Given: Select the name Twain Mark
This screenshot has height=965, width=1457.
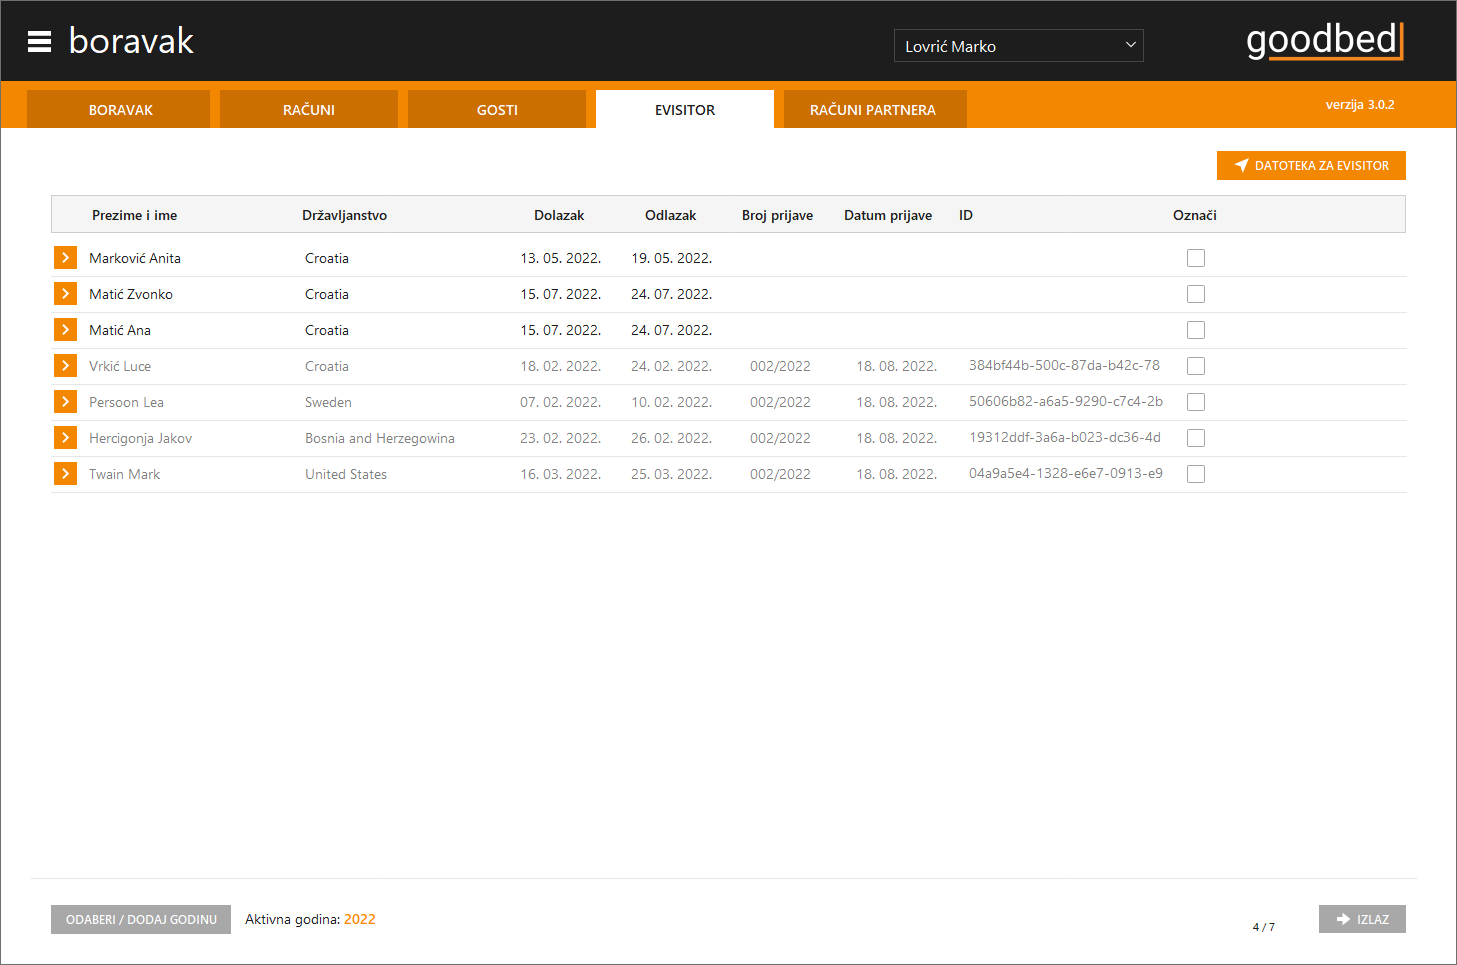Looking at the screenshot, I should (124, 474).
